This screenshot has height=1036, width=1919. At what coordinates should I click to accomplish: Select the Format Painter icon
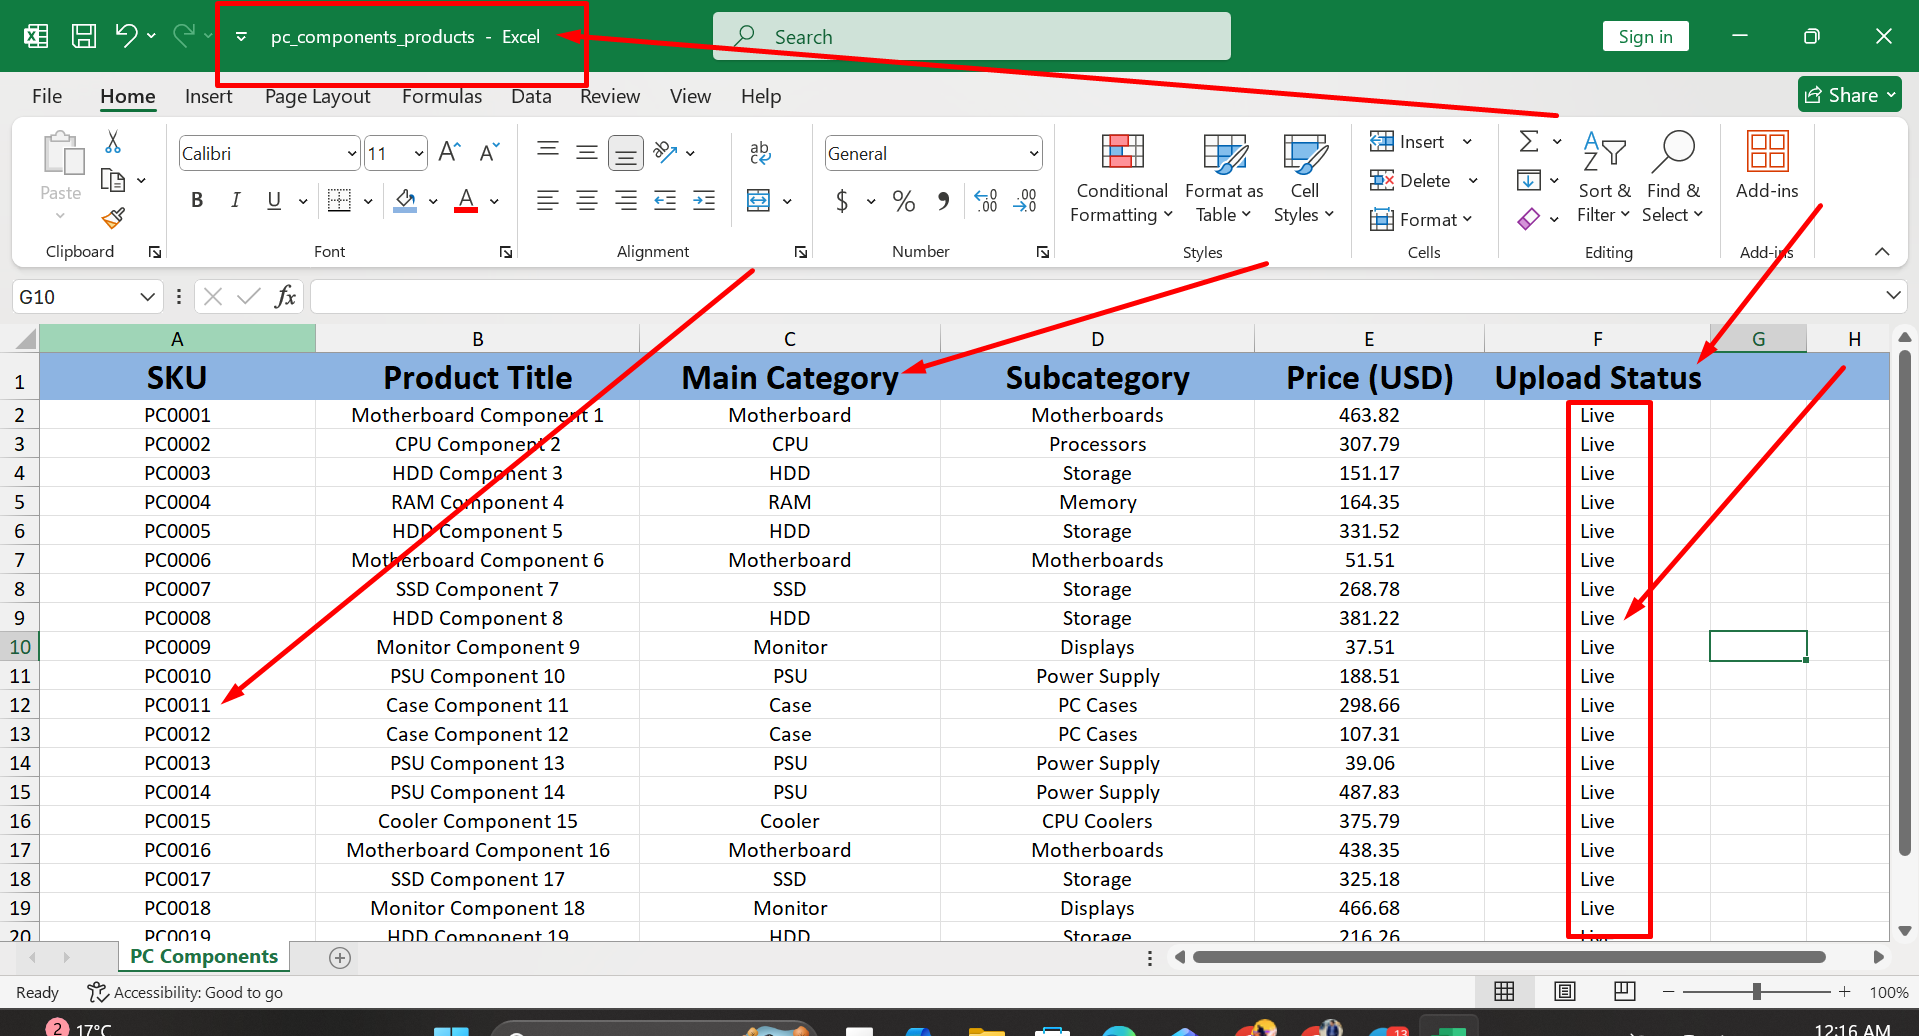pos(113,217)
